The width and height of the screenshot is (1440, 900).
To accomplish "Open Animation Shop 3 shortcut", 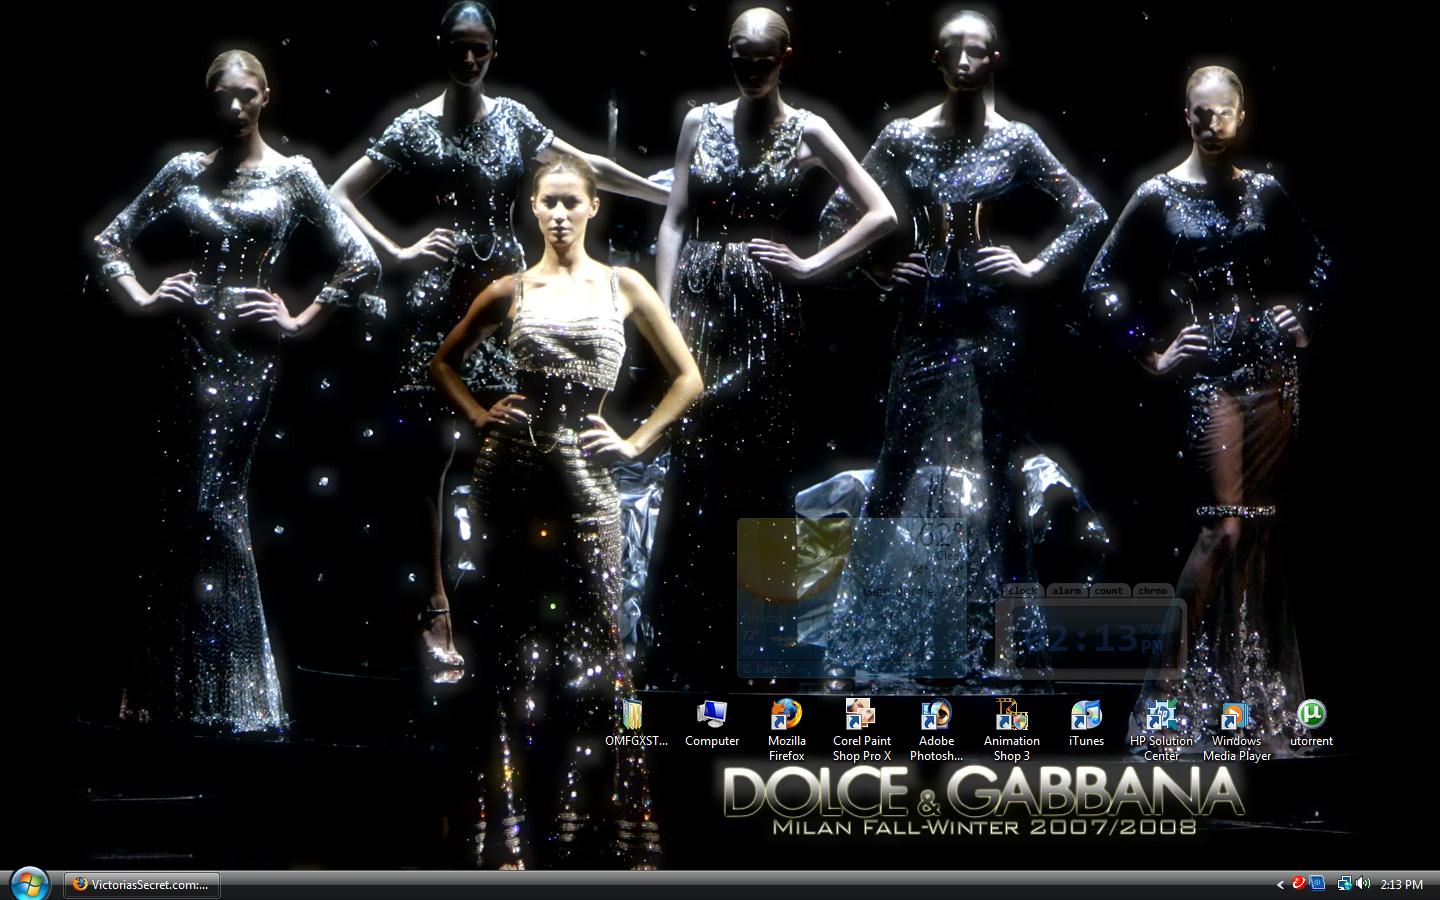I will (x=1011, y=716).
